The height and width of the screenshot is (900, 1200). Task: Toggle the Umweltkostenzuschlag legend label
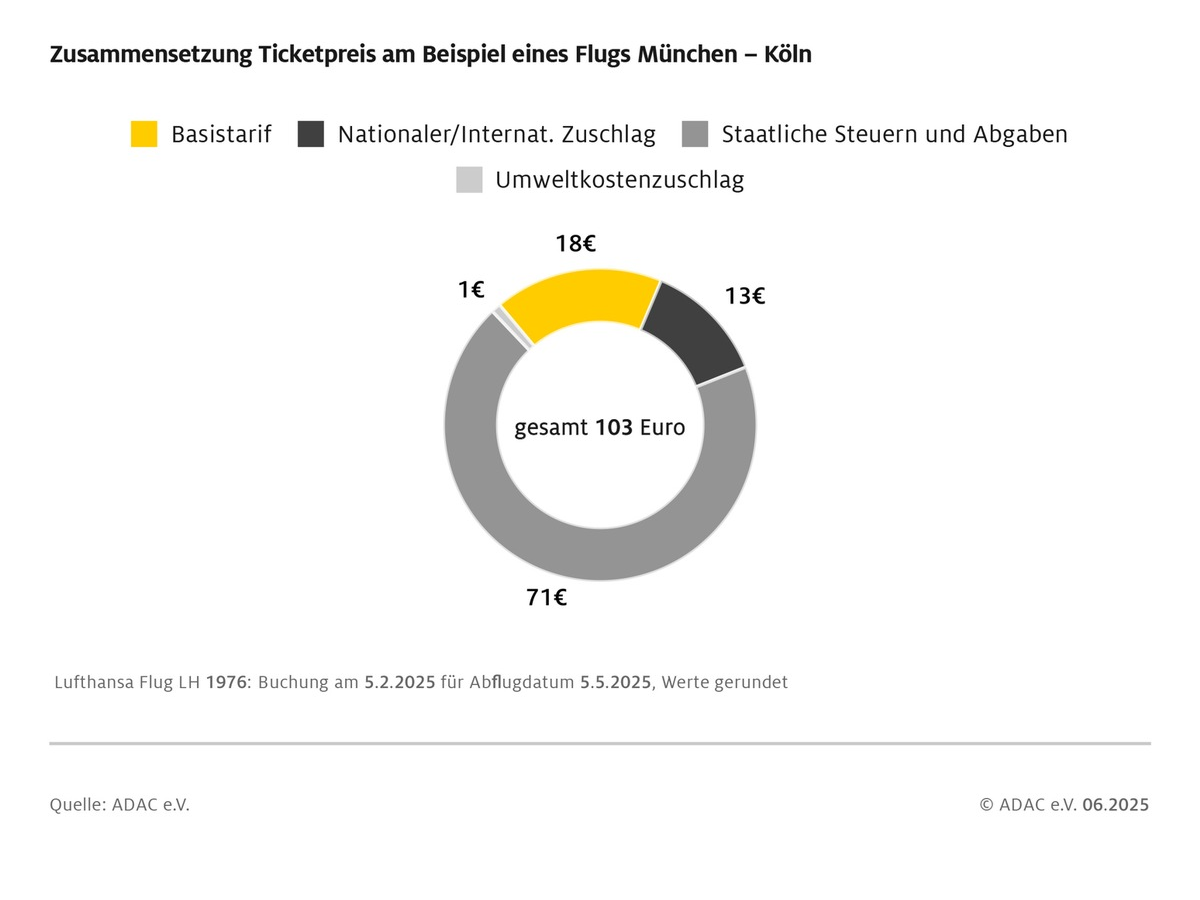(619, 180)
